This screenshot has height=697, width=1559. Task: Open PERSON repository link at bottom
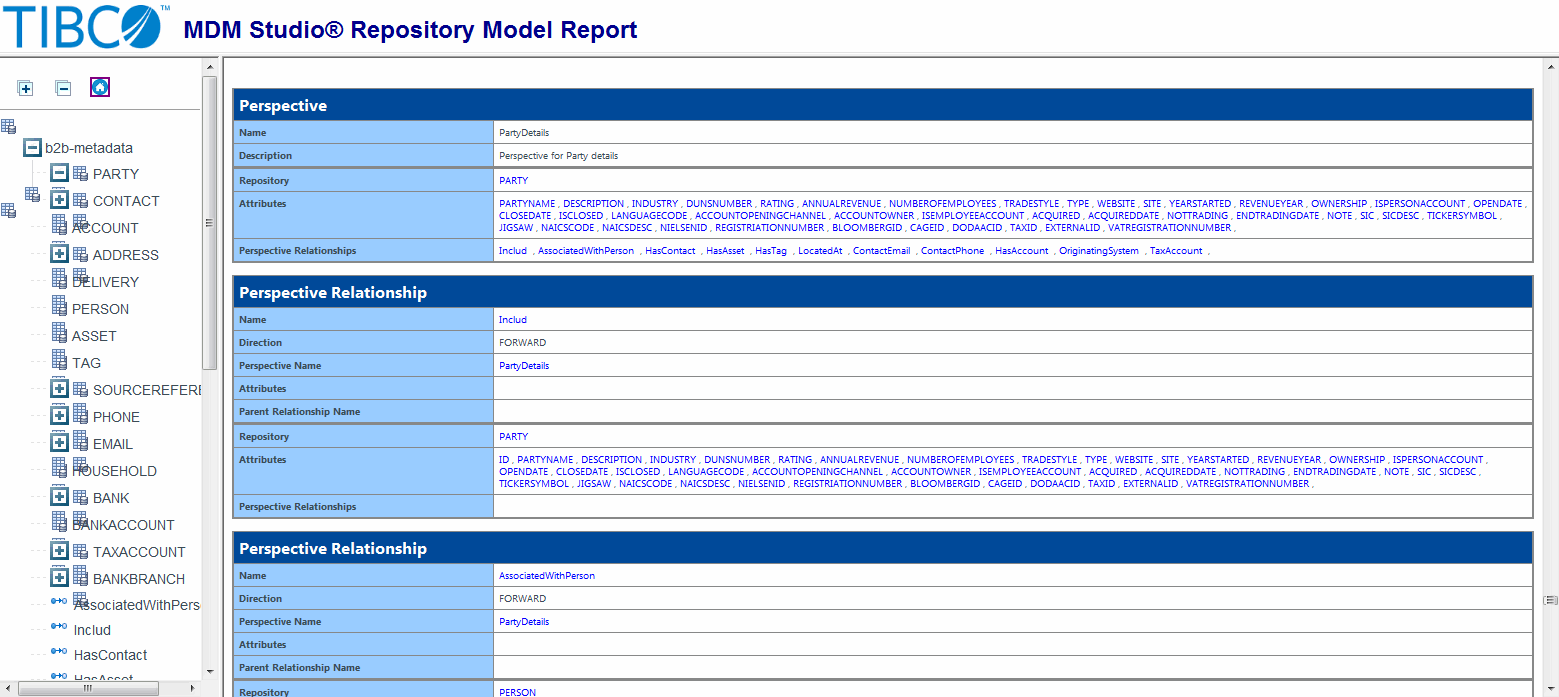pyautogui.click(x=517, y=692)
